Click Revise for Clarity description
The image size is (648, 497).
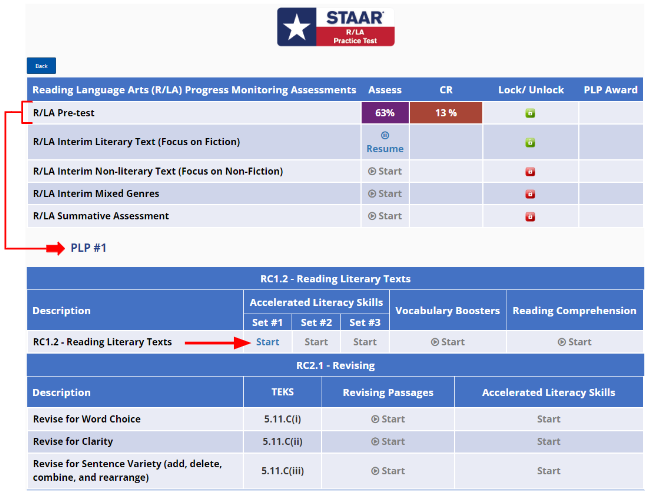pos(73,441)
